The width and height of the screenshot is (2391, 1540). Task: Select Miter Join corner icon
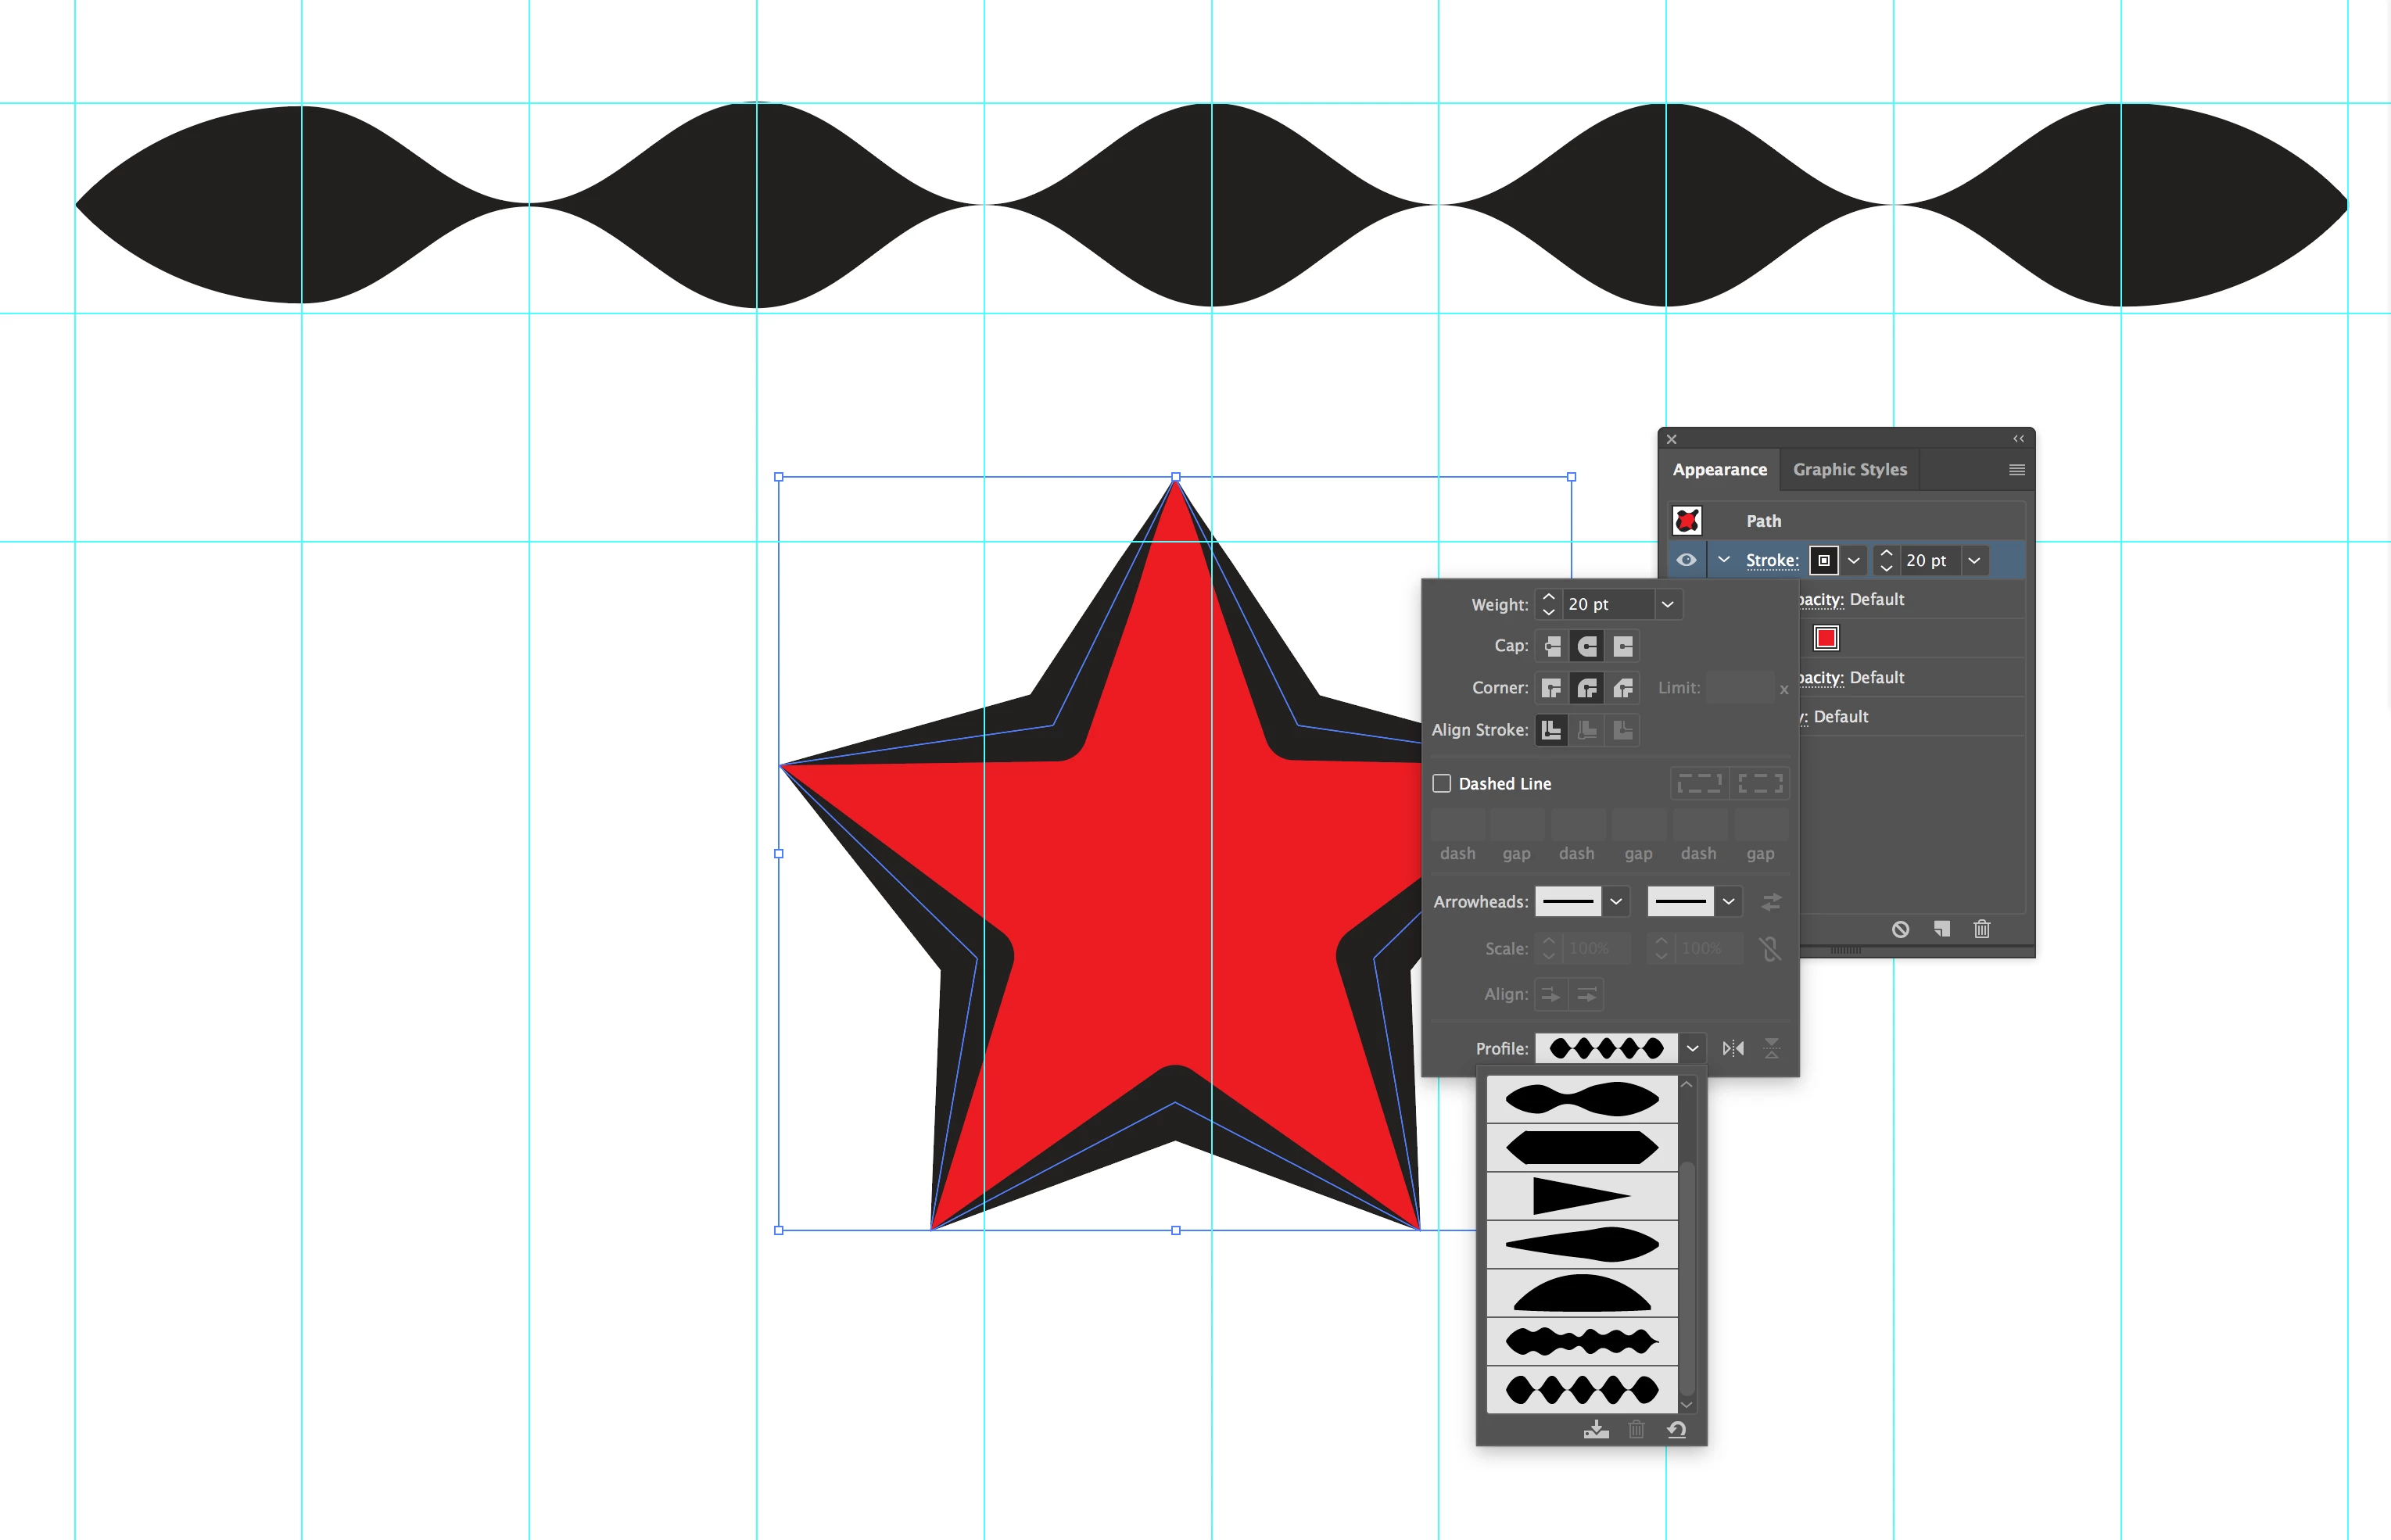[x=1552, y=688]
